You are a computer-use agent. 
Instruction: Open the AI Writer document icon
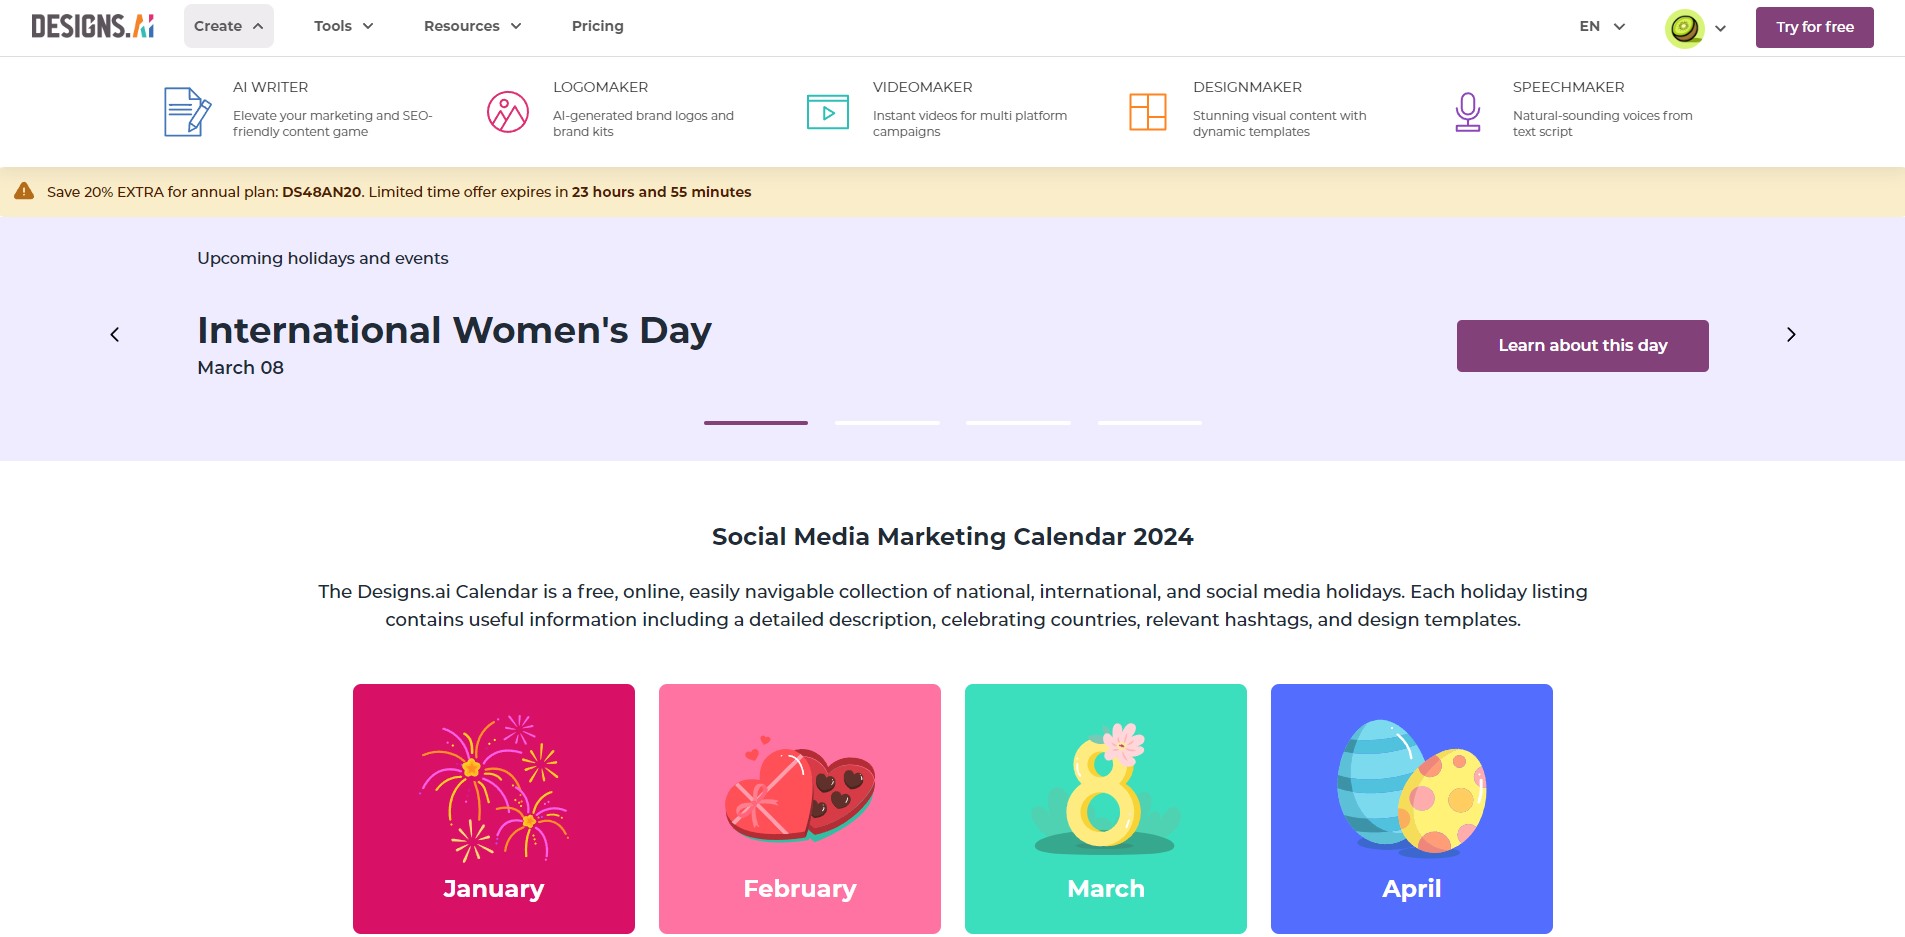(187, 111)
